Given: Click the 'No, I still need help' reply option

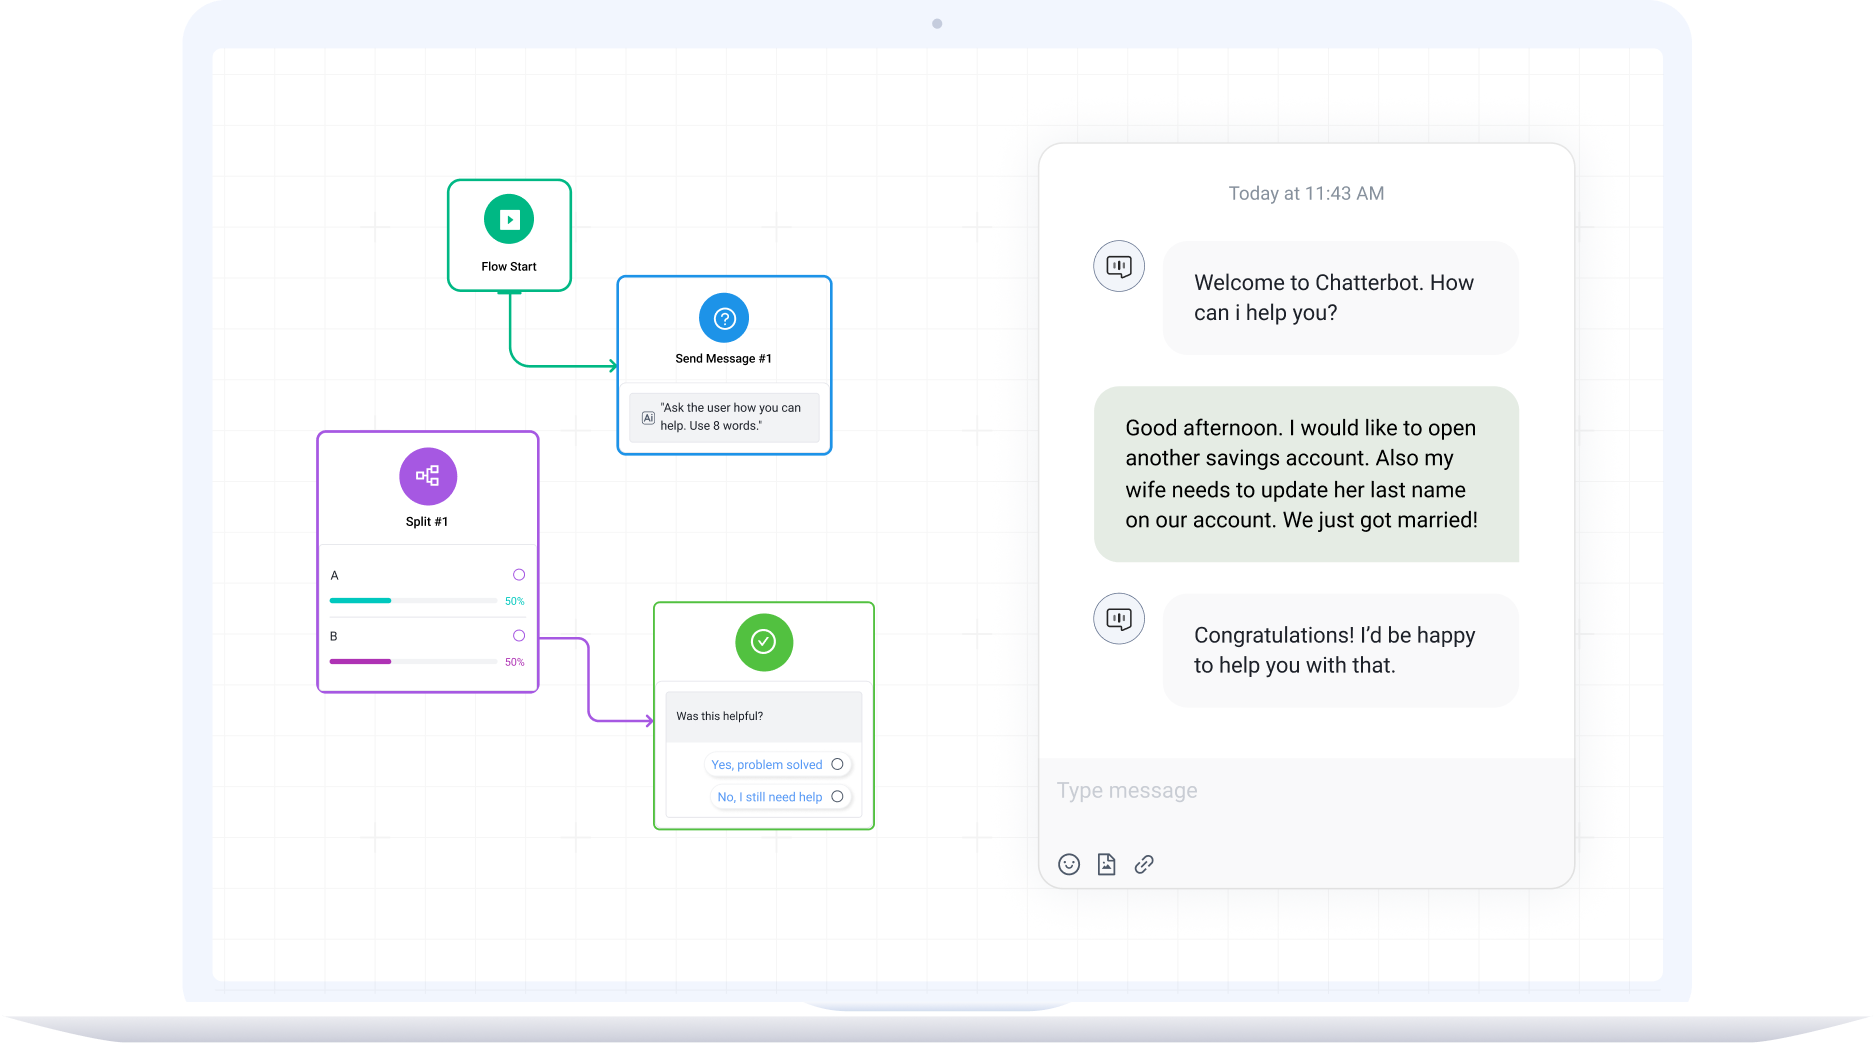Looking at the screenshot, I should point(768,796).
